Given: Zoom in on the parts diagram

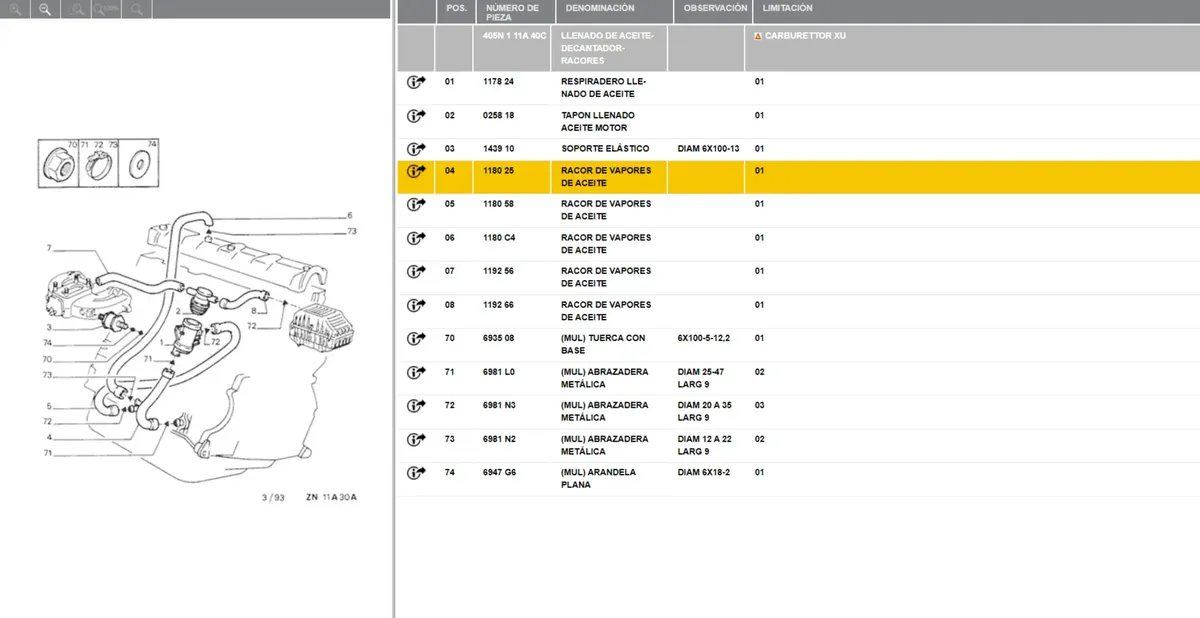Looking at the screenshot, I should [x=17, y=9].
